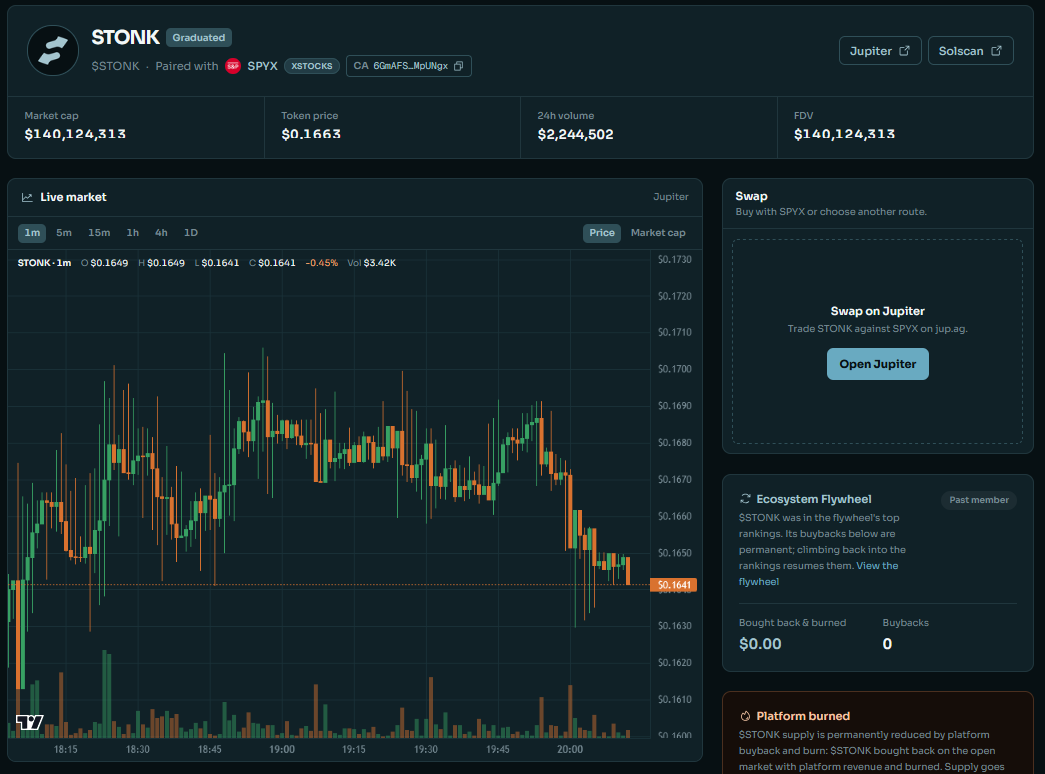Click the -0.45% change indicator

[321, 263]
